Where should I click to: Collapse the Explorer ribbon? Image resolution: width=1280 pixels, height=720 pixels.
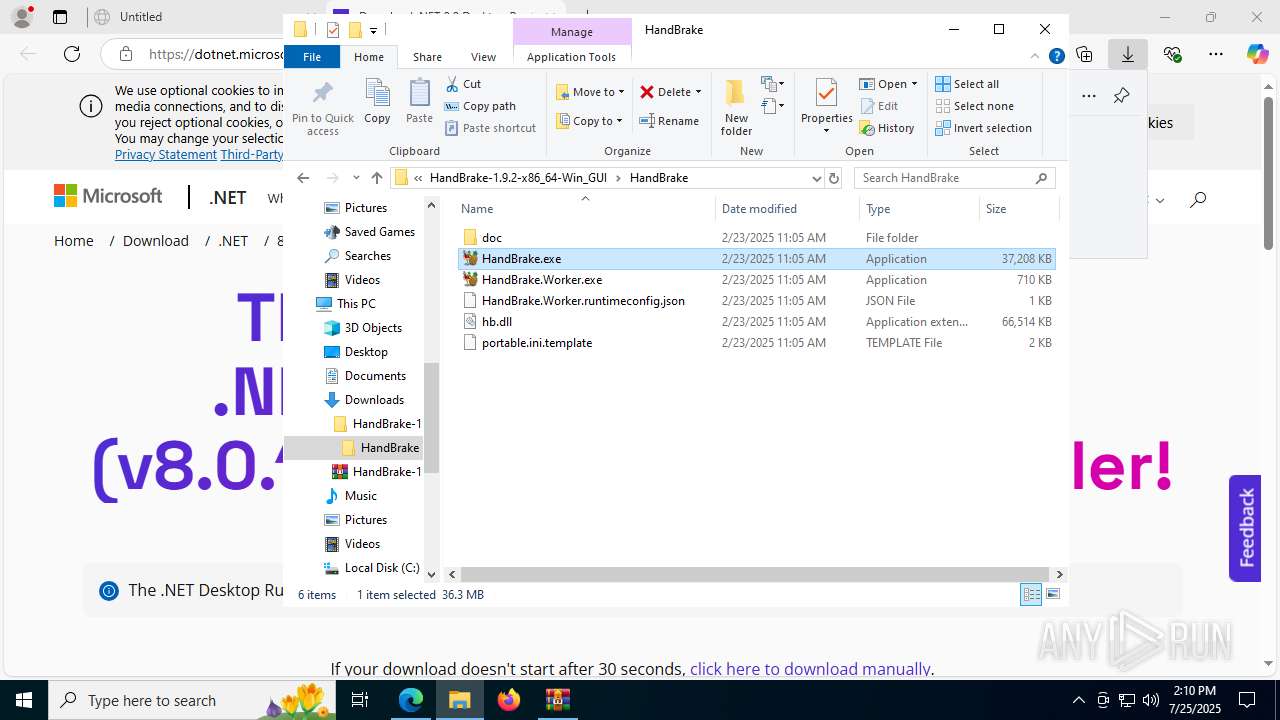click(x=1035, y=57)
